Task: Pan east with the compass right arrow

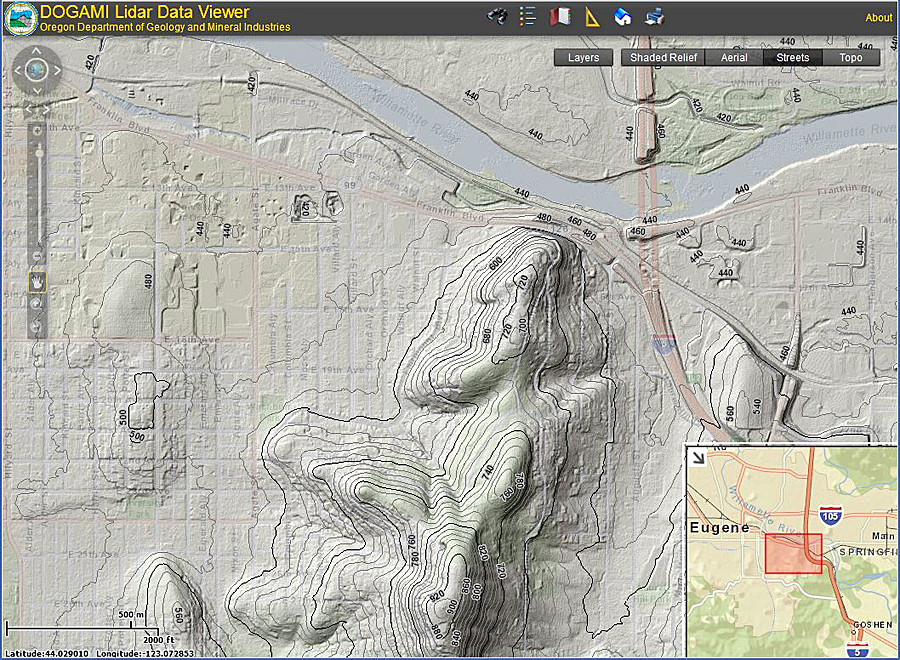Action: [57, 70]
